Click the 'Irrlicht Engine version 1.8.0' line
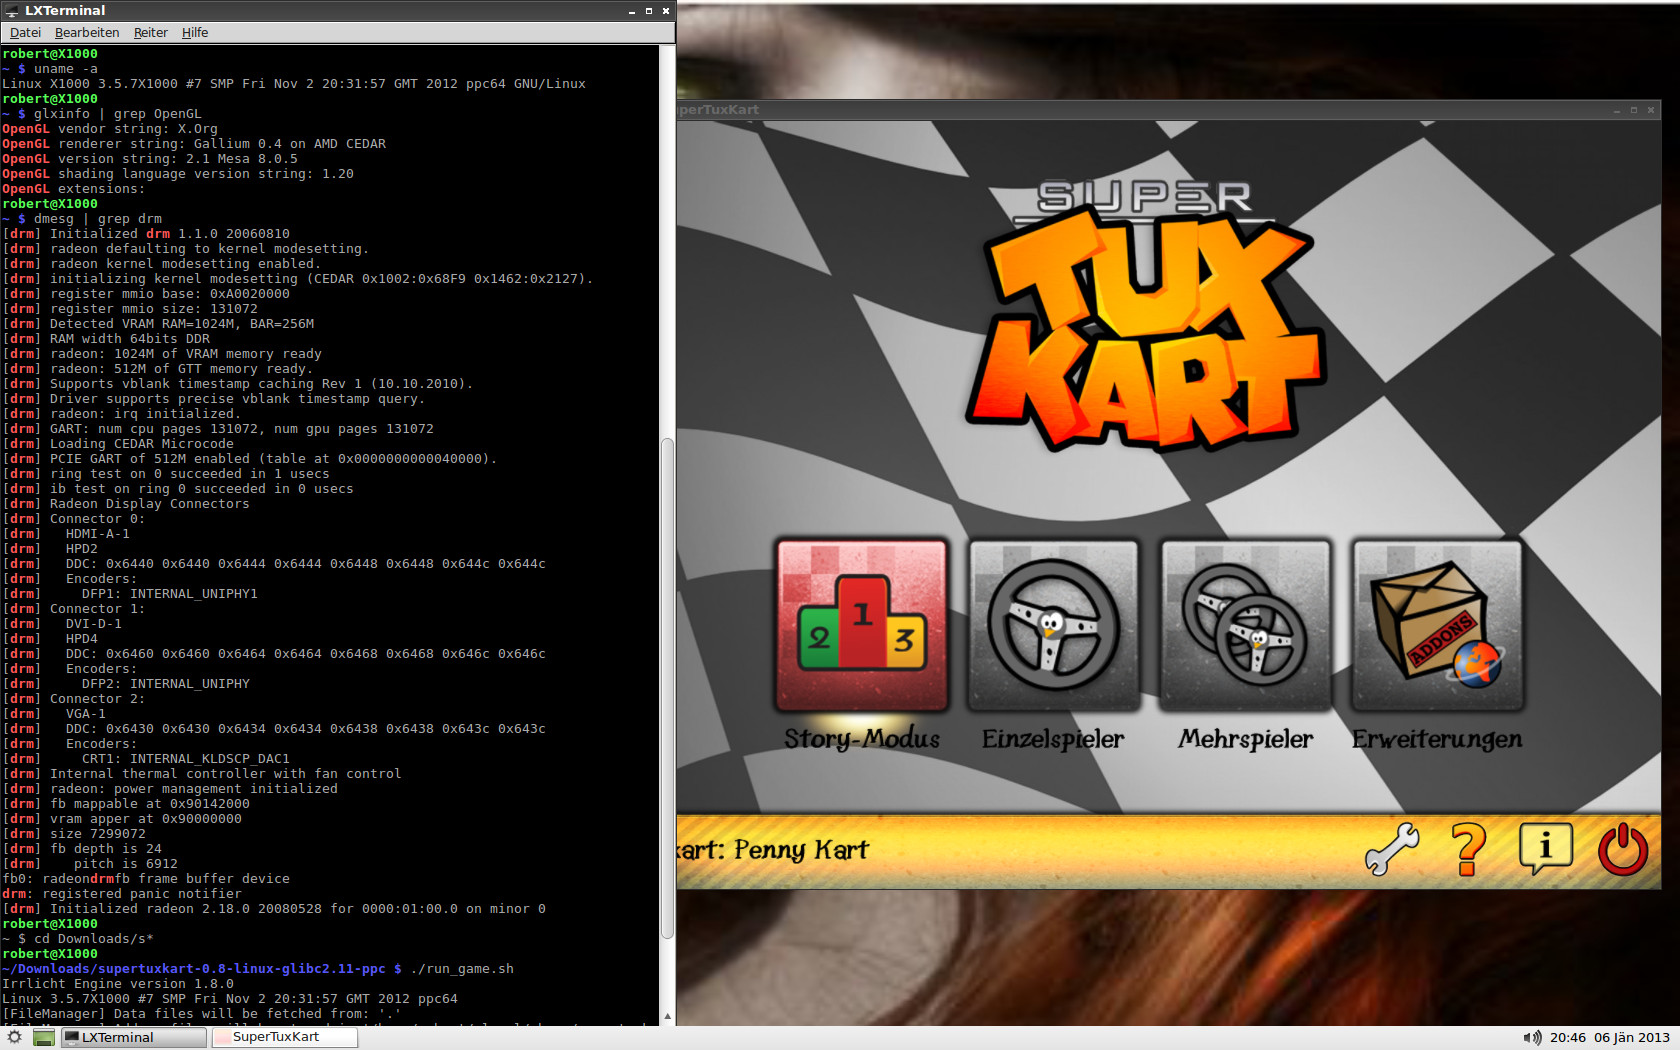The width and height of the screenshot is (1680, 1050). (118, 984)
